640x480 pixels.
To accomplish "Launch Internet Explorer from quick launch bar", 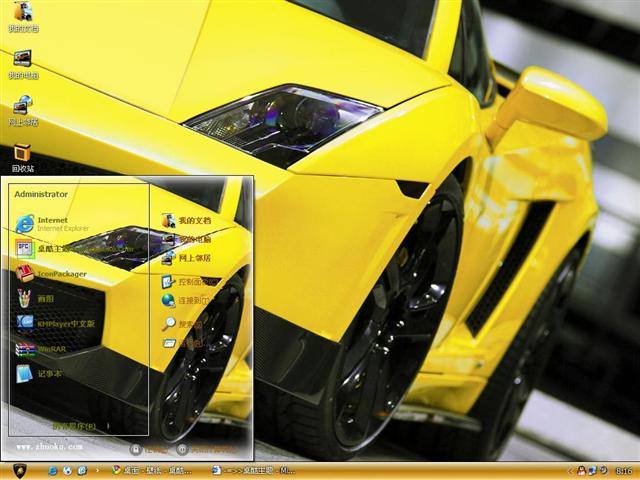I will (52, 471).
